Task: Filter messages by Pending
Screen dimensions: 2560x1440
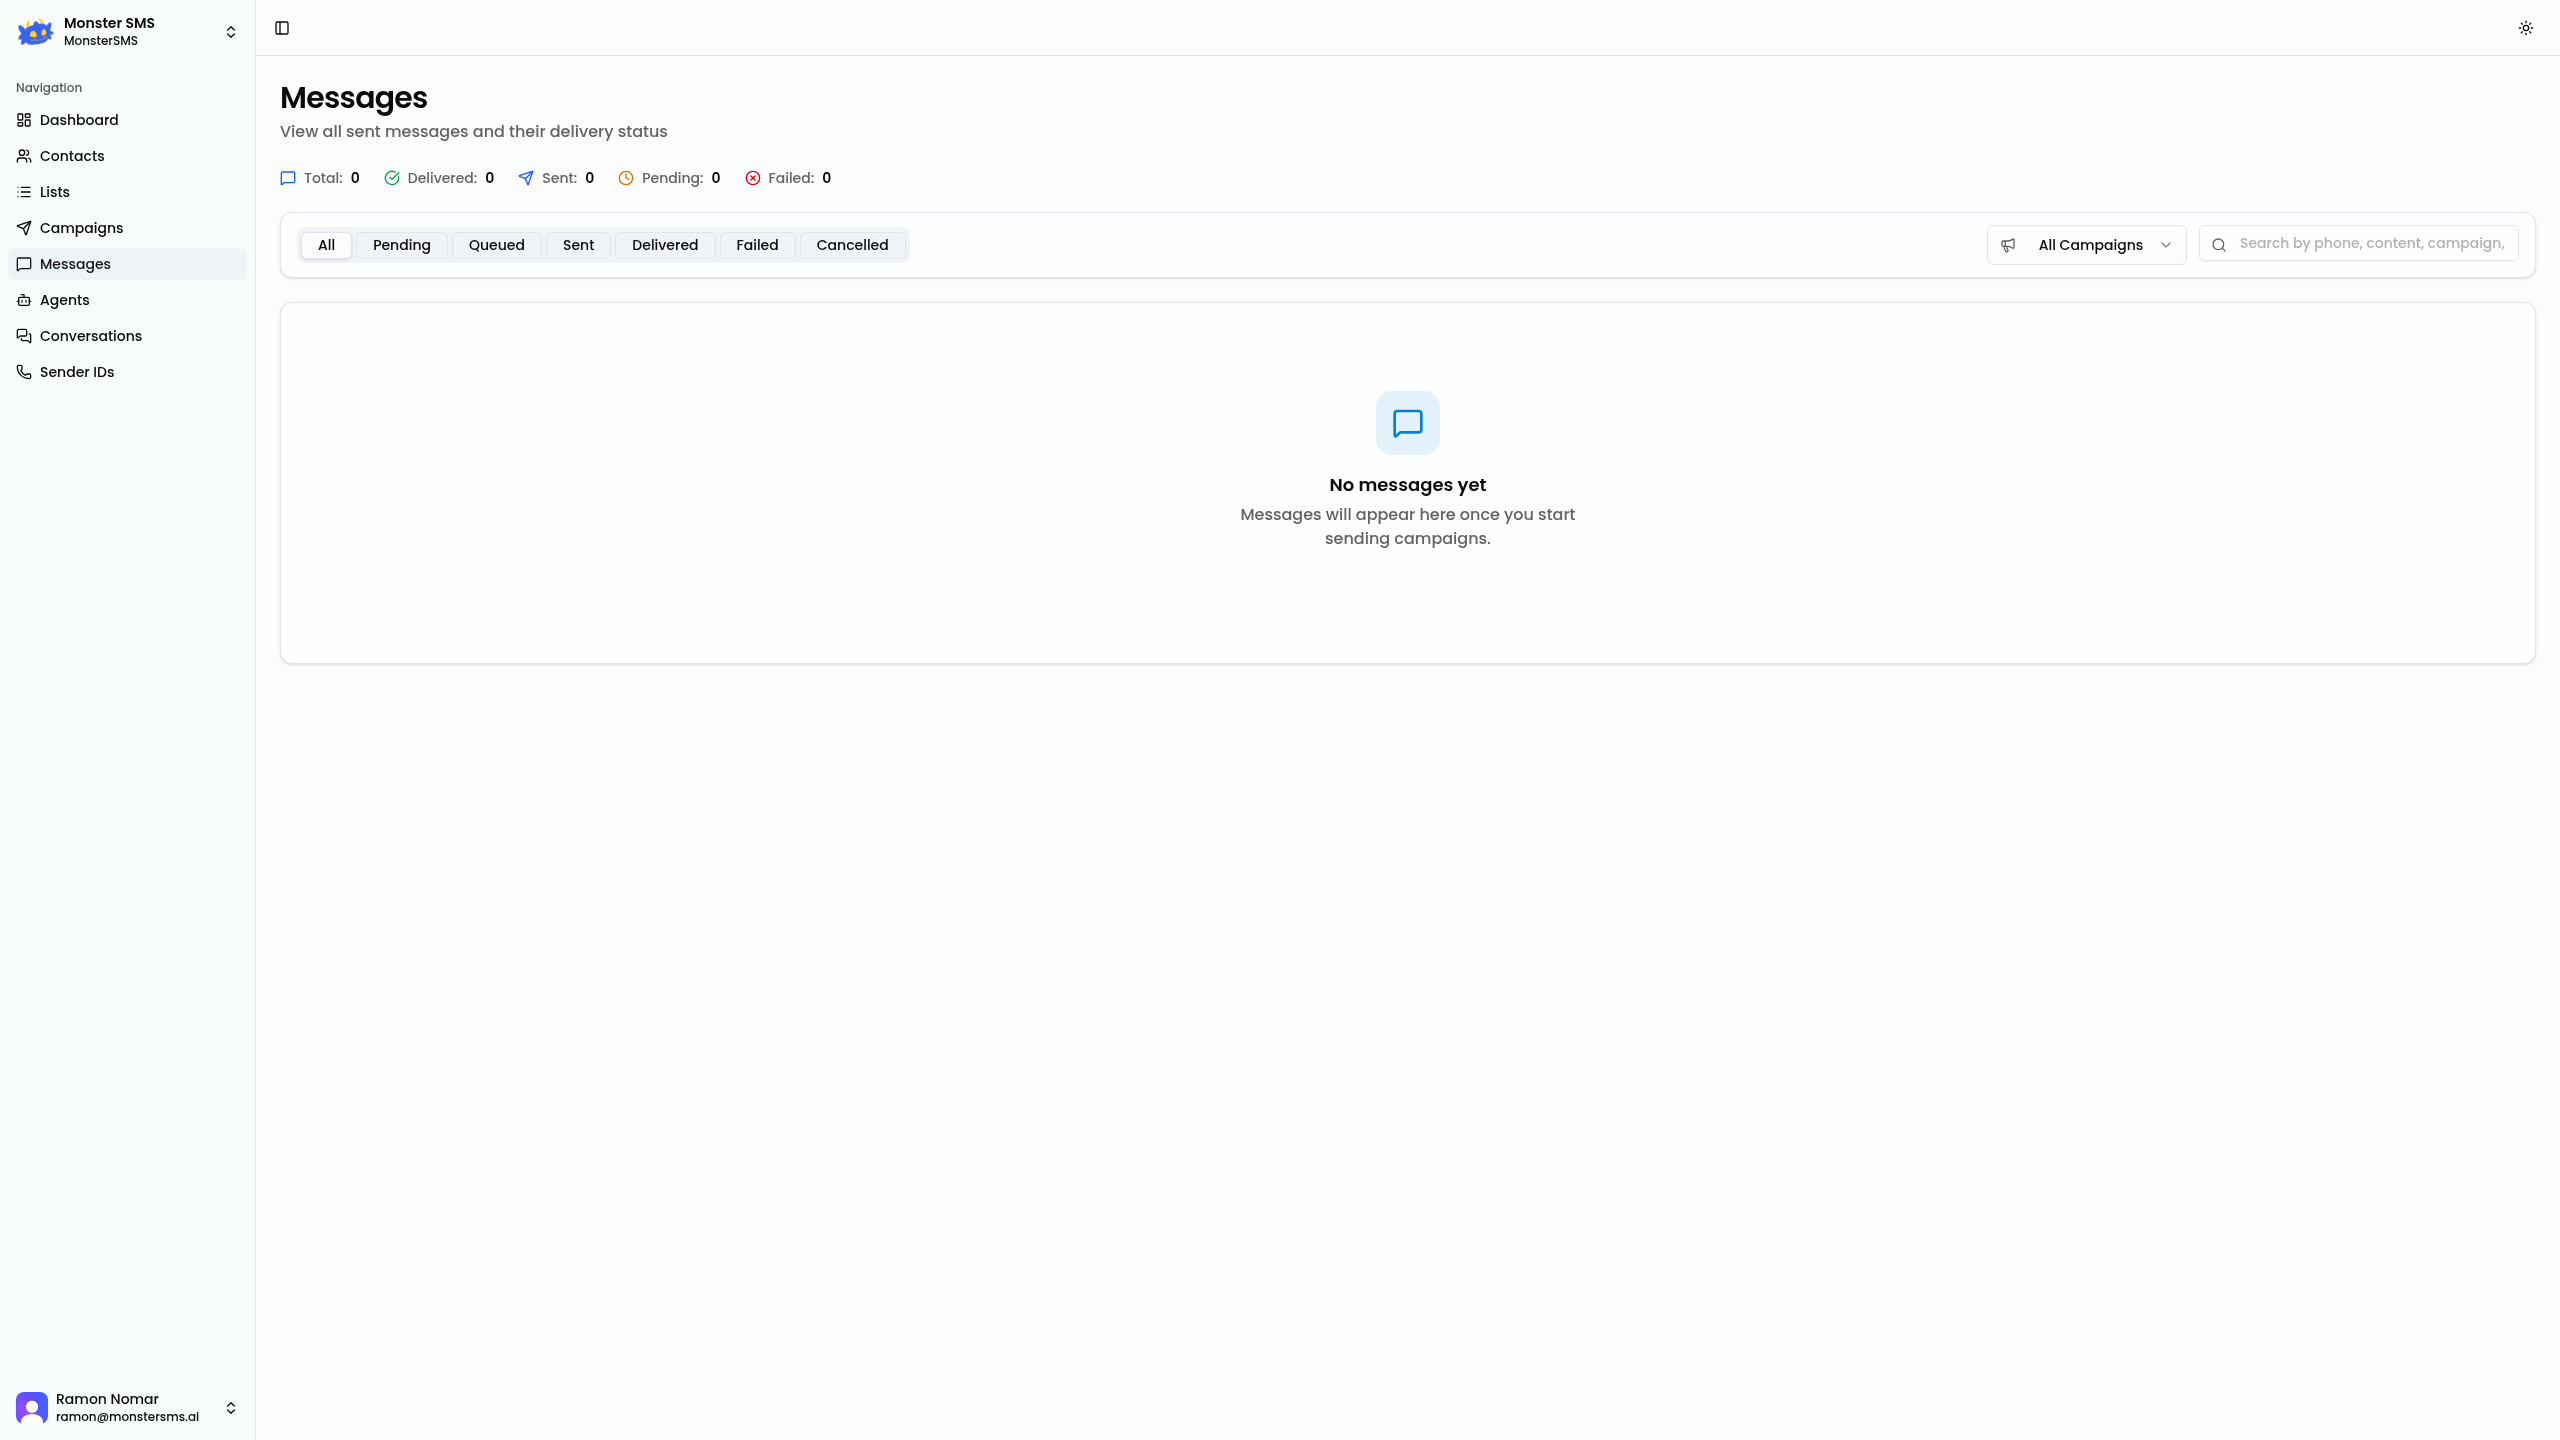Action: [x=401, y=245]
